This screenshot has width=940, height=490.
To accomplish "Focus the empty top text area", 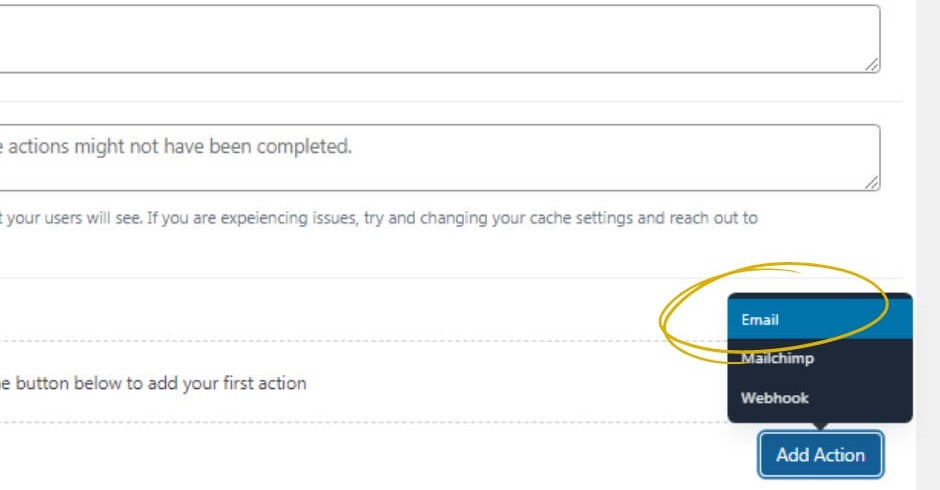I will pyautogui.click(x=439, y=38).
